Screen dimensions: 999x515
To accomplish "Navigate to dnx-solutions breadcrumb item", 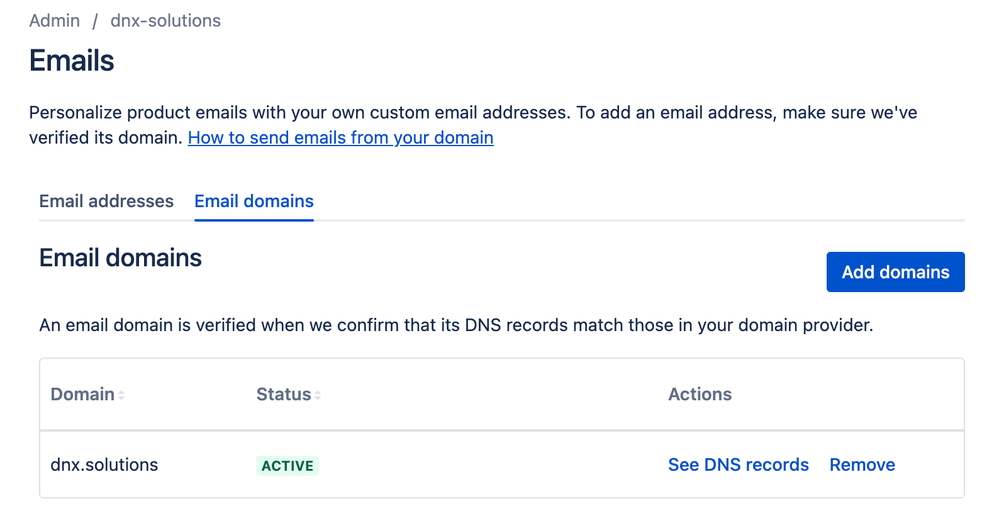I will 165,20.
